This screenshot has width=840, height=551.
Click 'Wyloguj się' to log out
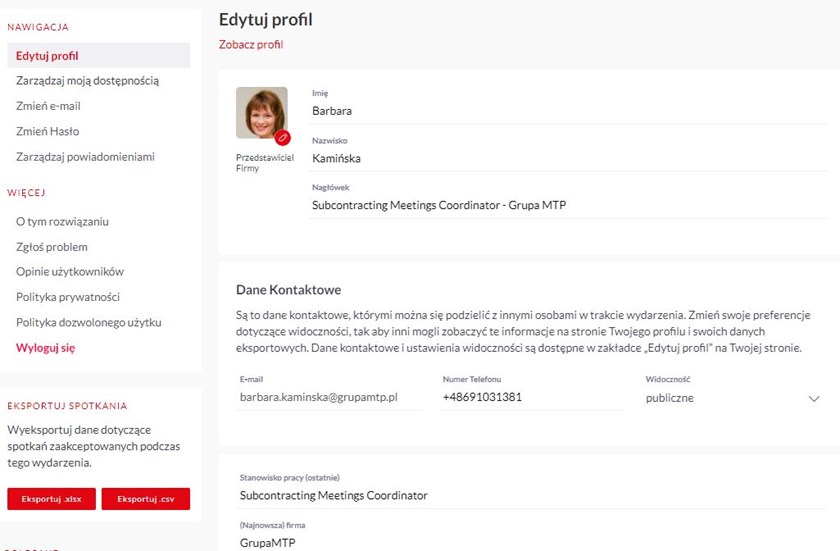(45, 348)
